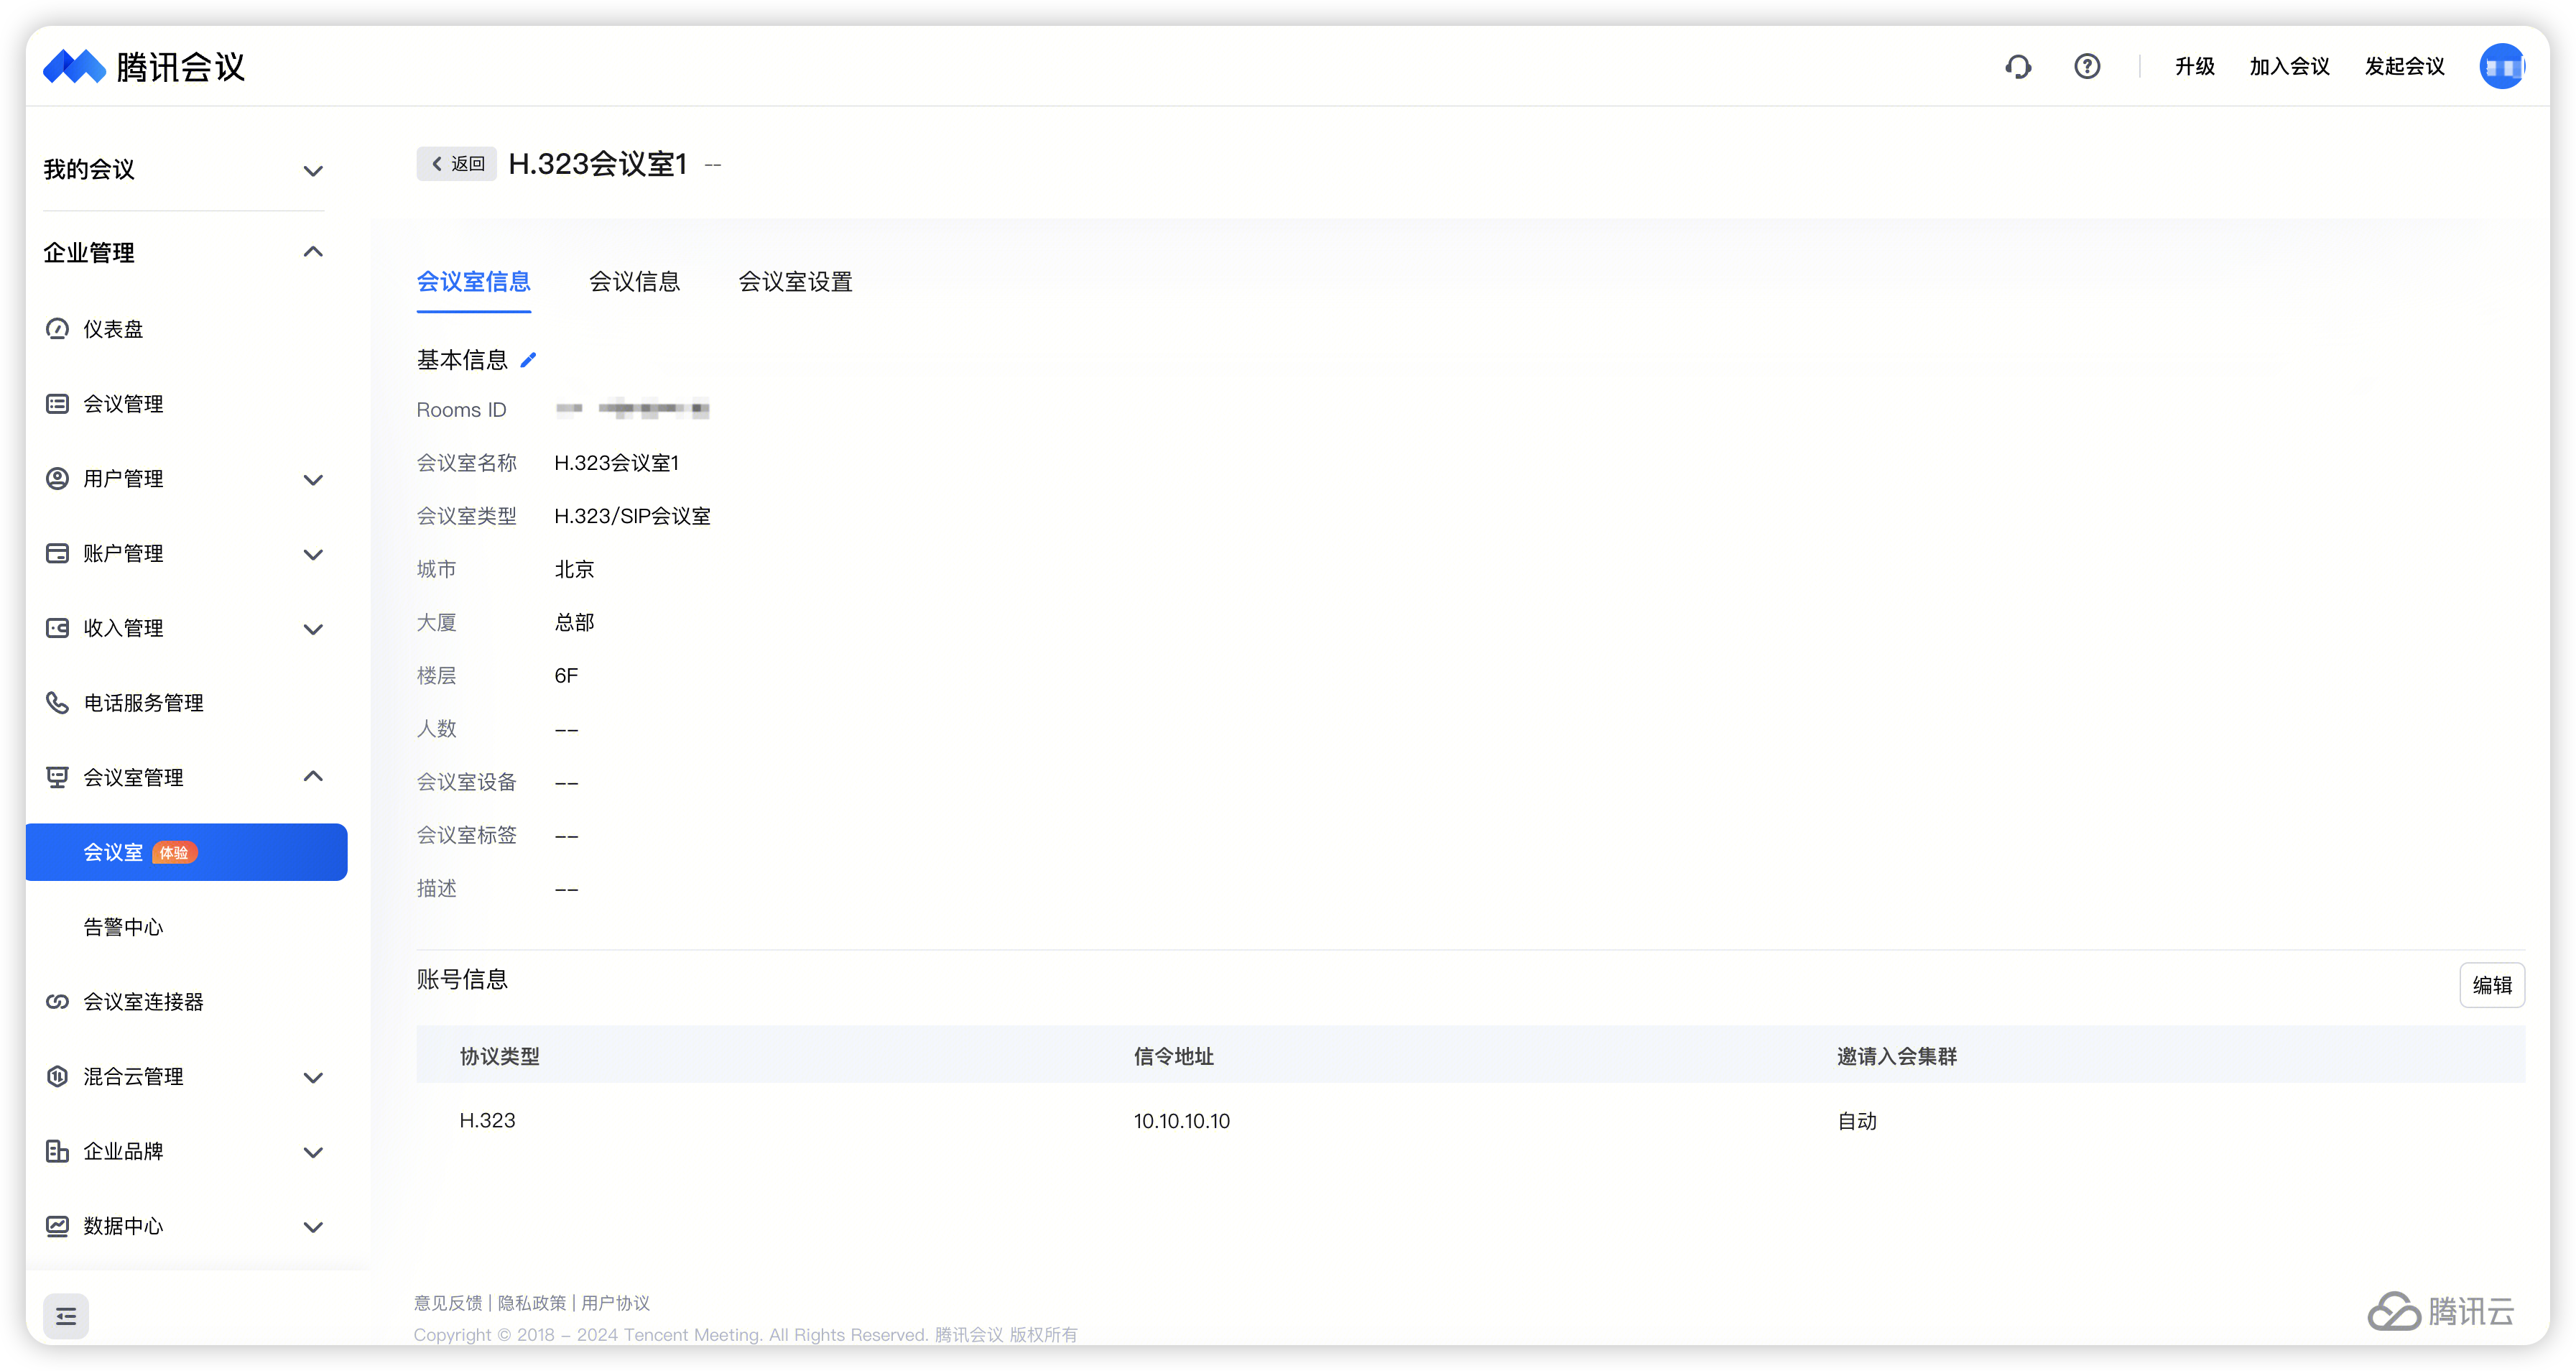Select the 会议室 sidebar item
This screenshot has width=2576, height=1371.
coord(186,853)
